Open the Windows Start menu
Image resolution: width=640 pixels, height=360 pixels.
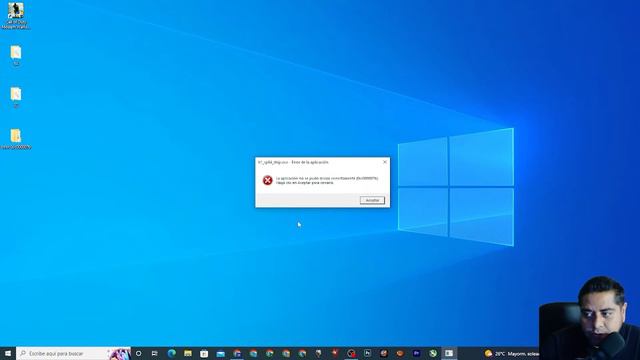(x=8, y=353)
